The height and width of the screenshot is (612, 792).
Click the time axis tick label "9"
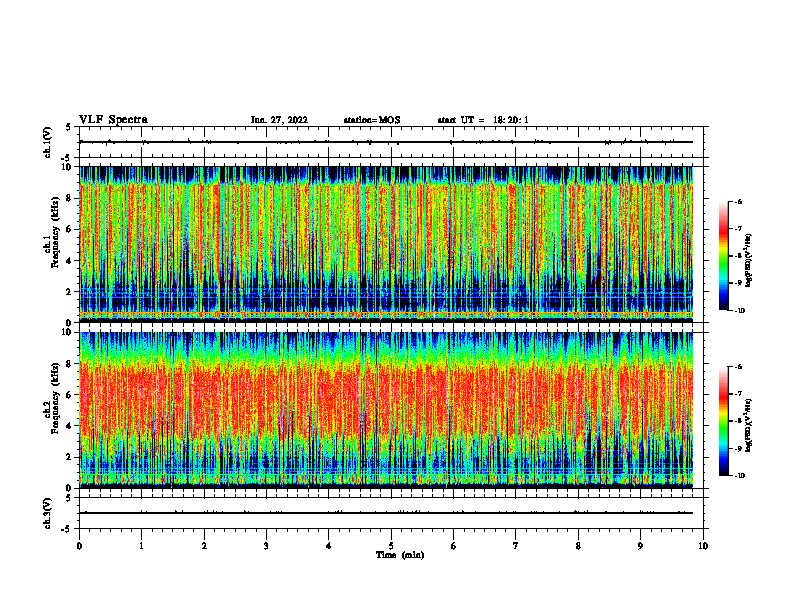640,546
